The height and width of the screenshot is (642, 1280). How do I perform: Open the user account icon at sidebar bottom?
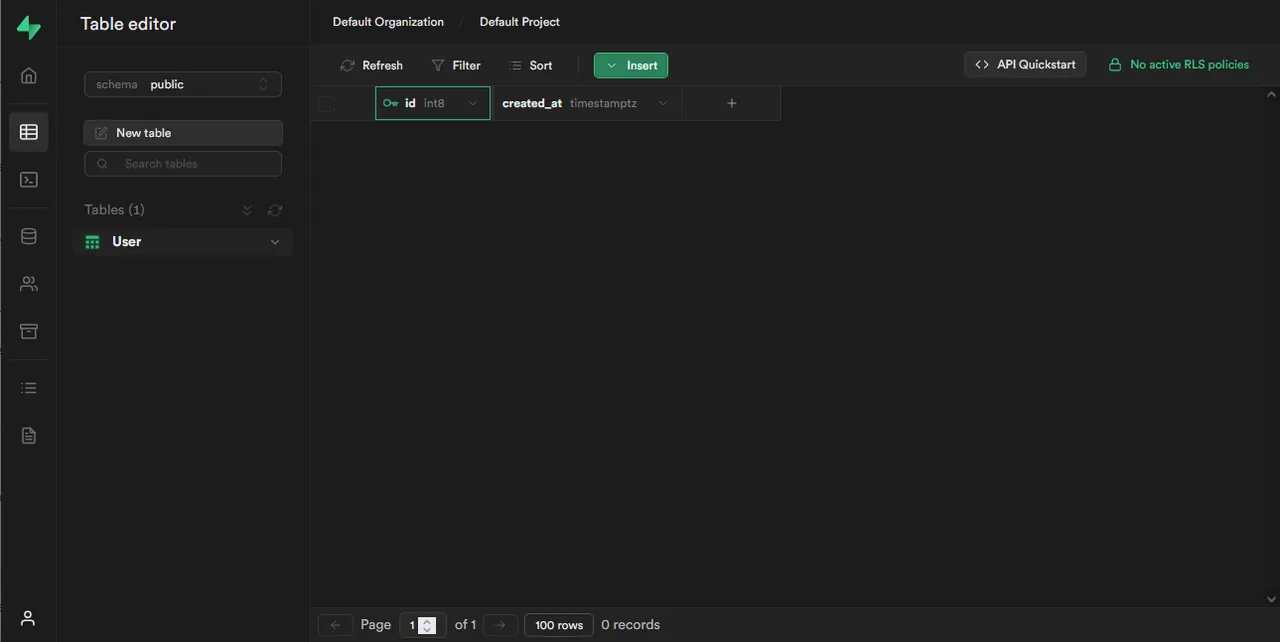(x=28, y=618)
